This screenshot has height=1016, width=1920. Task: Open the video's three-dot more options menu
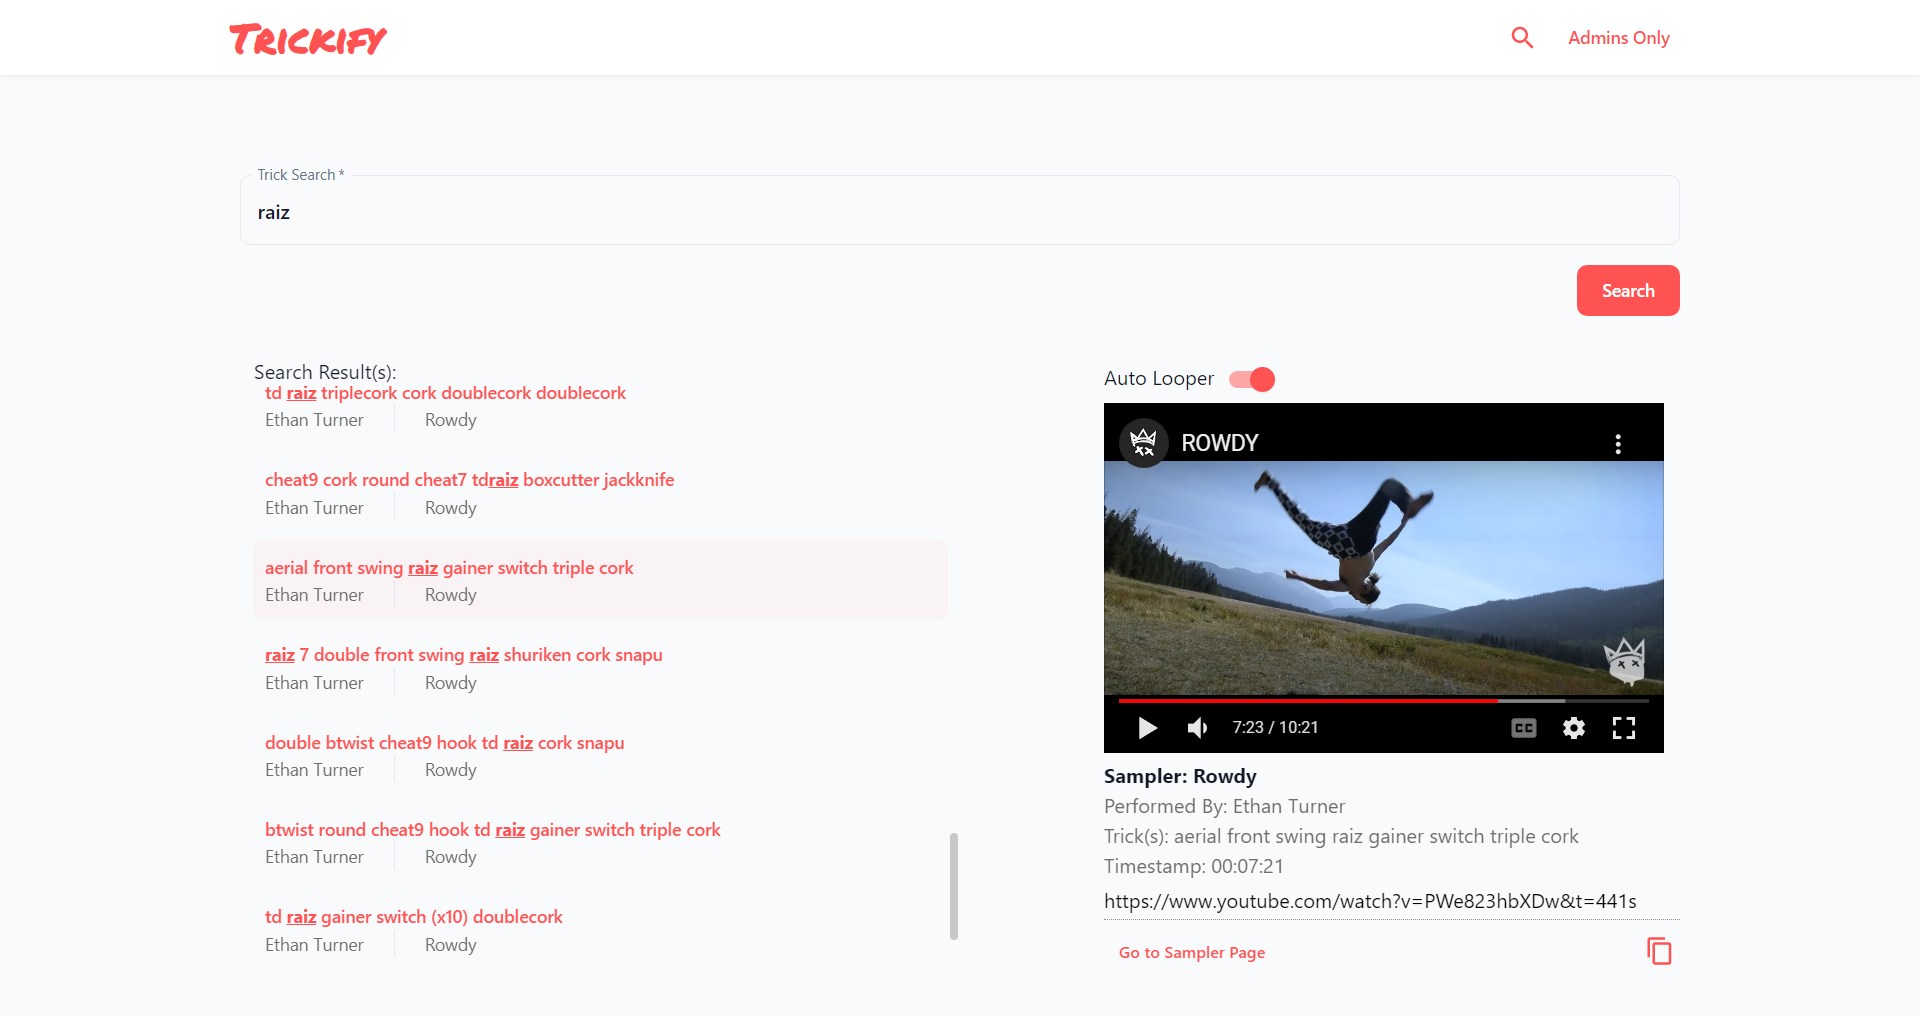click(x=1617, y=444)
